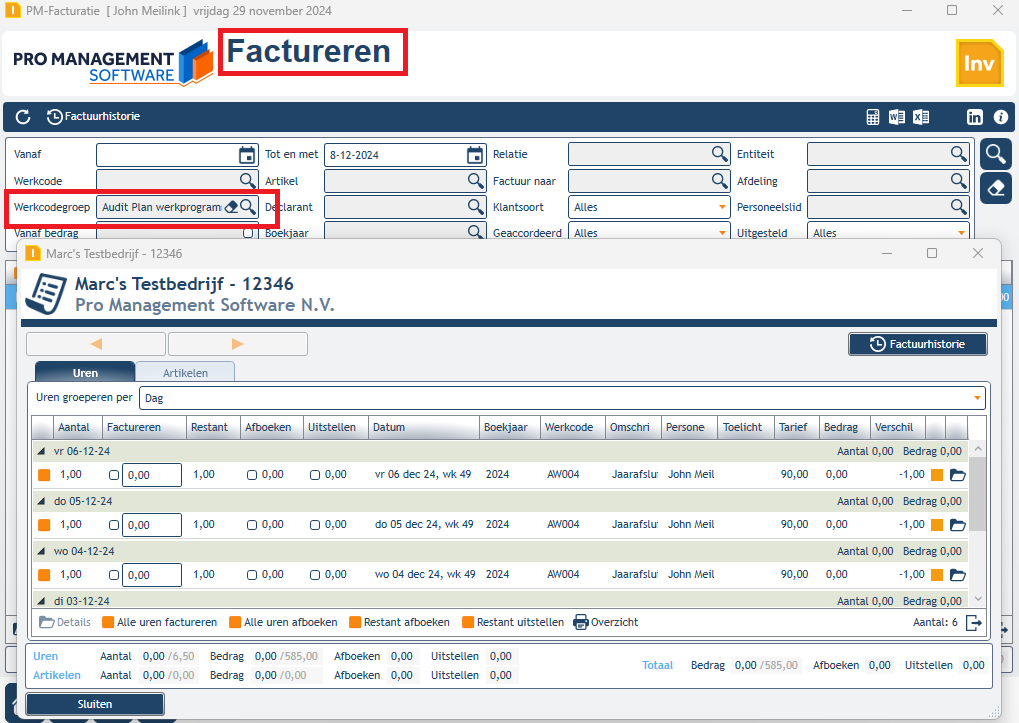This screenshot has width=1019, height=723.
Task: Tick the Afboeken checkbox for do 05-12-24
Action: (252, 525)
